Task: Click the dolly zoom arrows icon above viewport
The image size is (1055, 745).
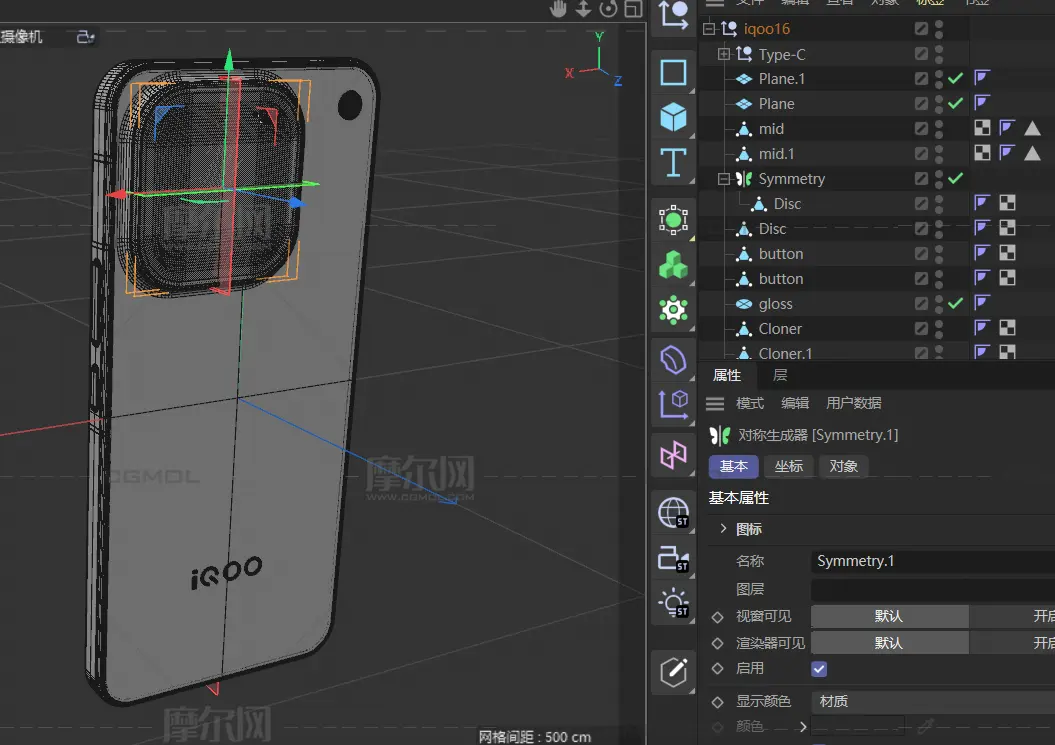Action: (x=583, y=9)
